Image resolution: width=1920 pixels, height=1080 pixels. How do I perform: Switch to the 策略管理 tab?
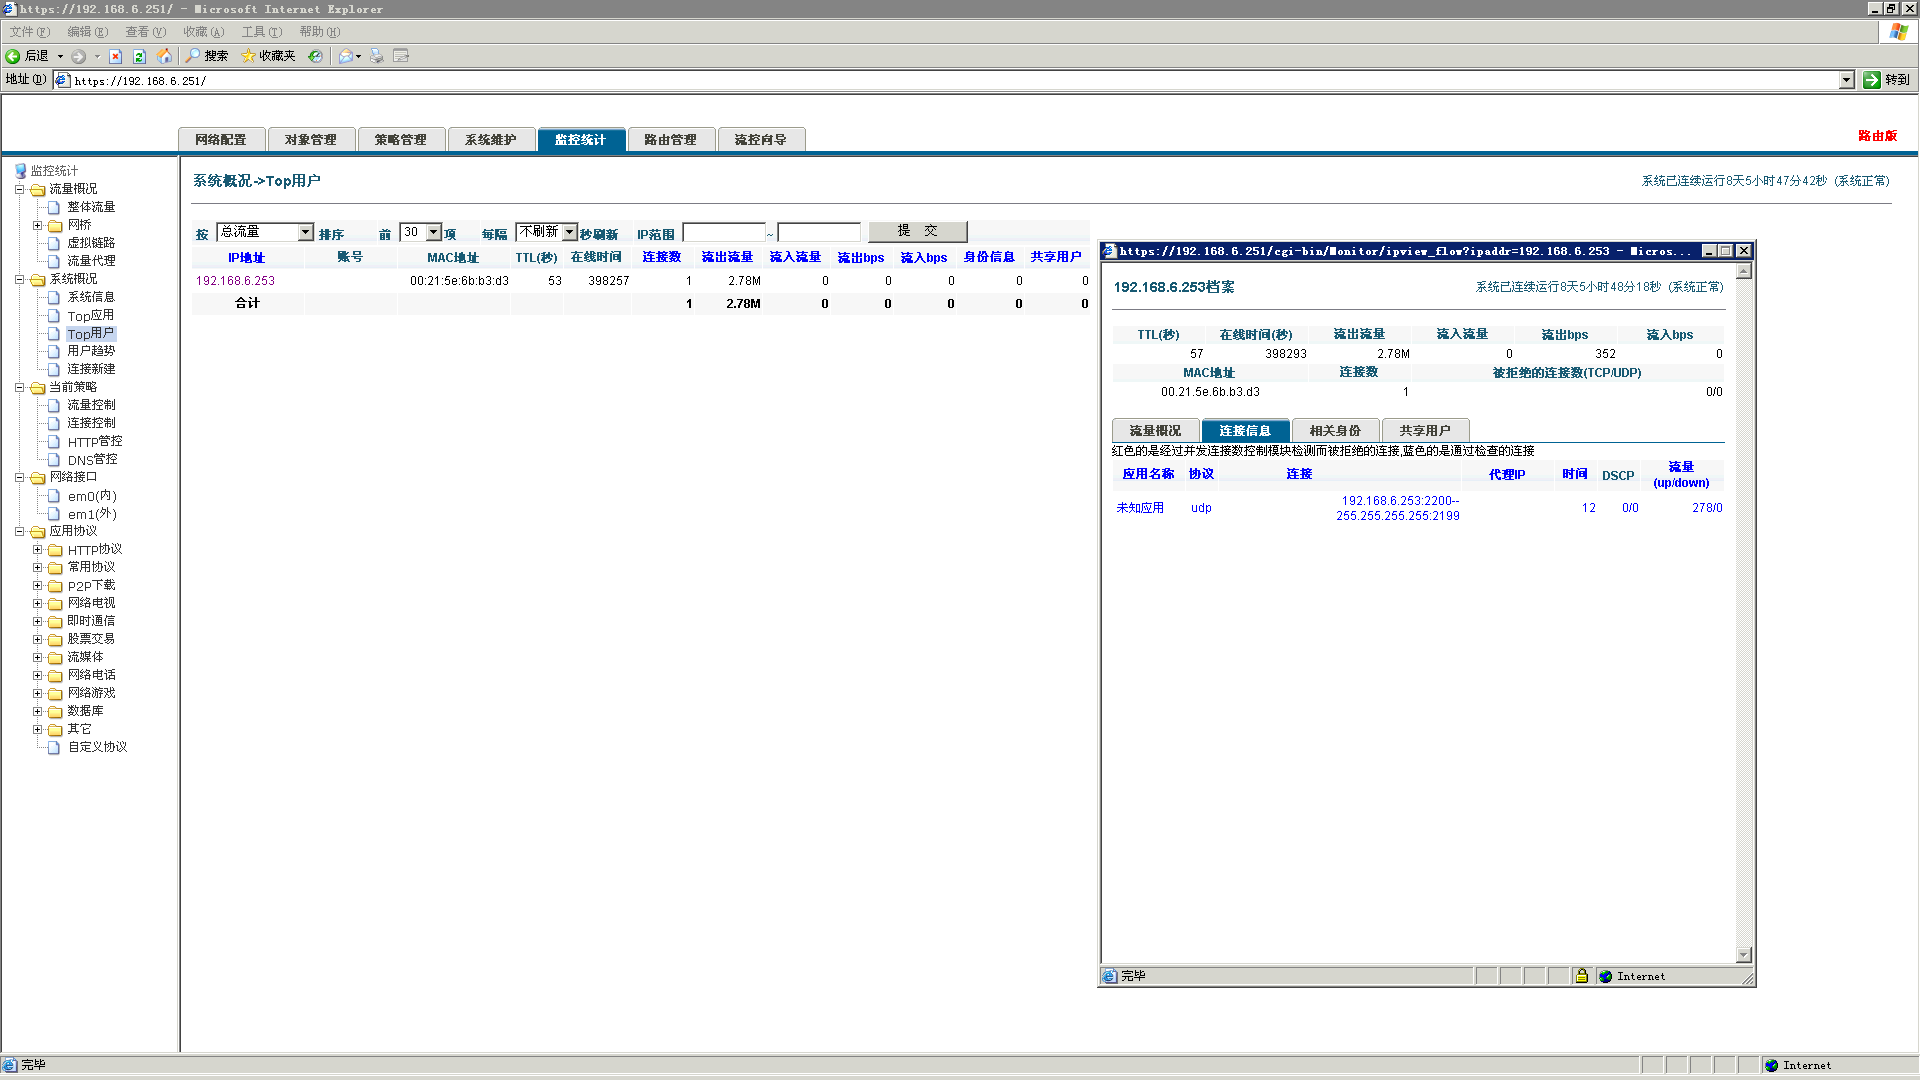tap(401, 140)
